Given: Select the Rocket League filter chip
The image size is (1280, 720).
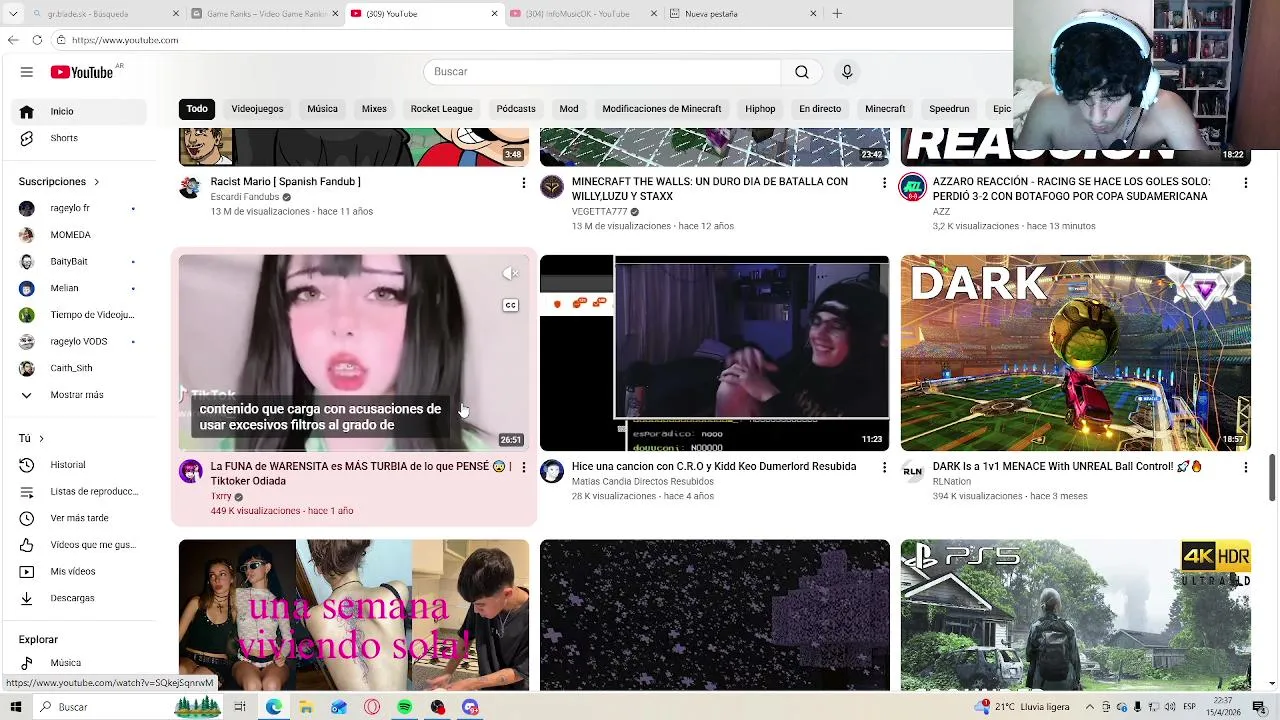Looking at the screenshot, I should point(441,109).
